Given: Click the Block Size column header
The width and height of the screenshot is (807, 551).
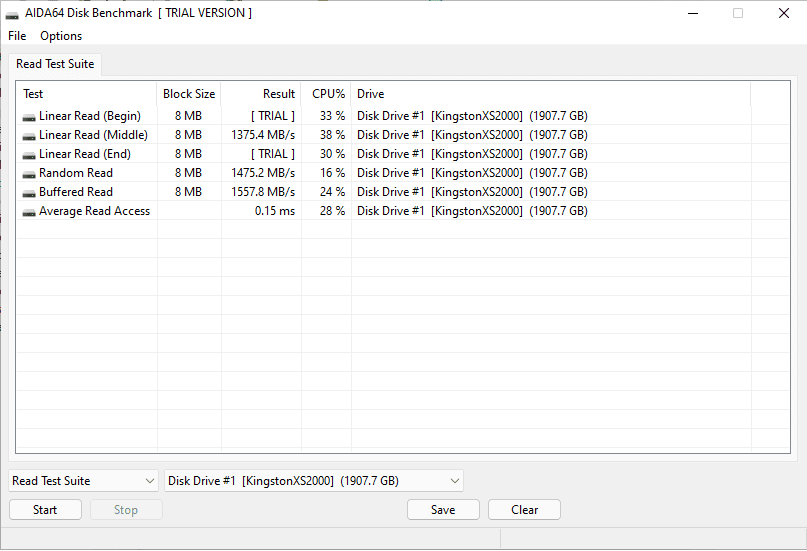Looking at the screenshot, I should point(189,94).
